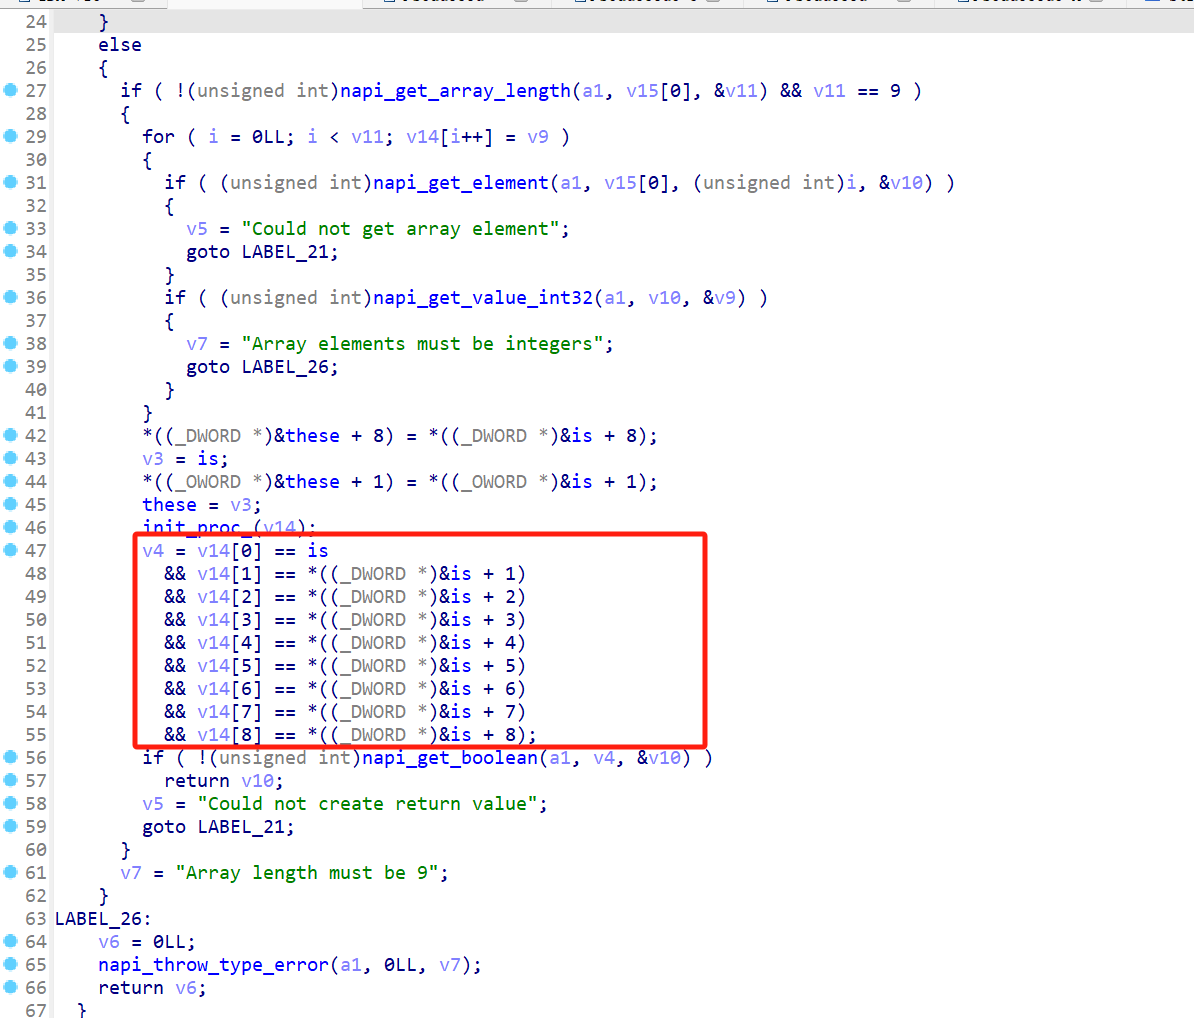
Task: Set breakpoint marker at line 57
Action: pos(11,780)
